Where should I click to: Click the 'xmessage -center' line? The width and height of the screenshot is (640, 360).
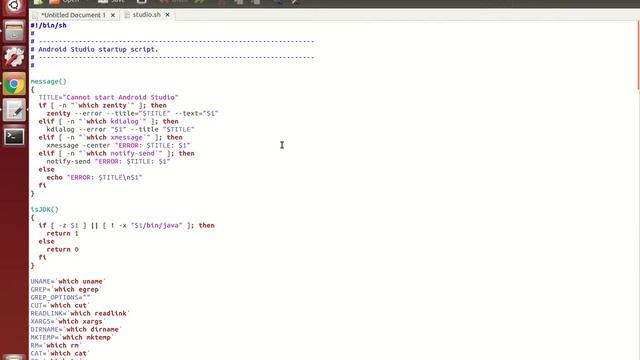(x=118, y=145)
